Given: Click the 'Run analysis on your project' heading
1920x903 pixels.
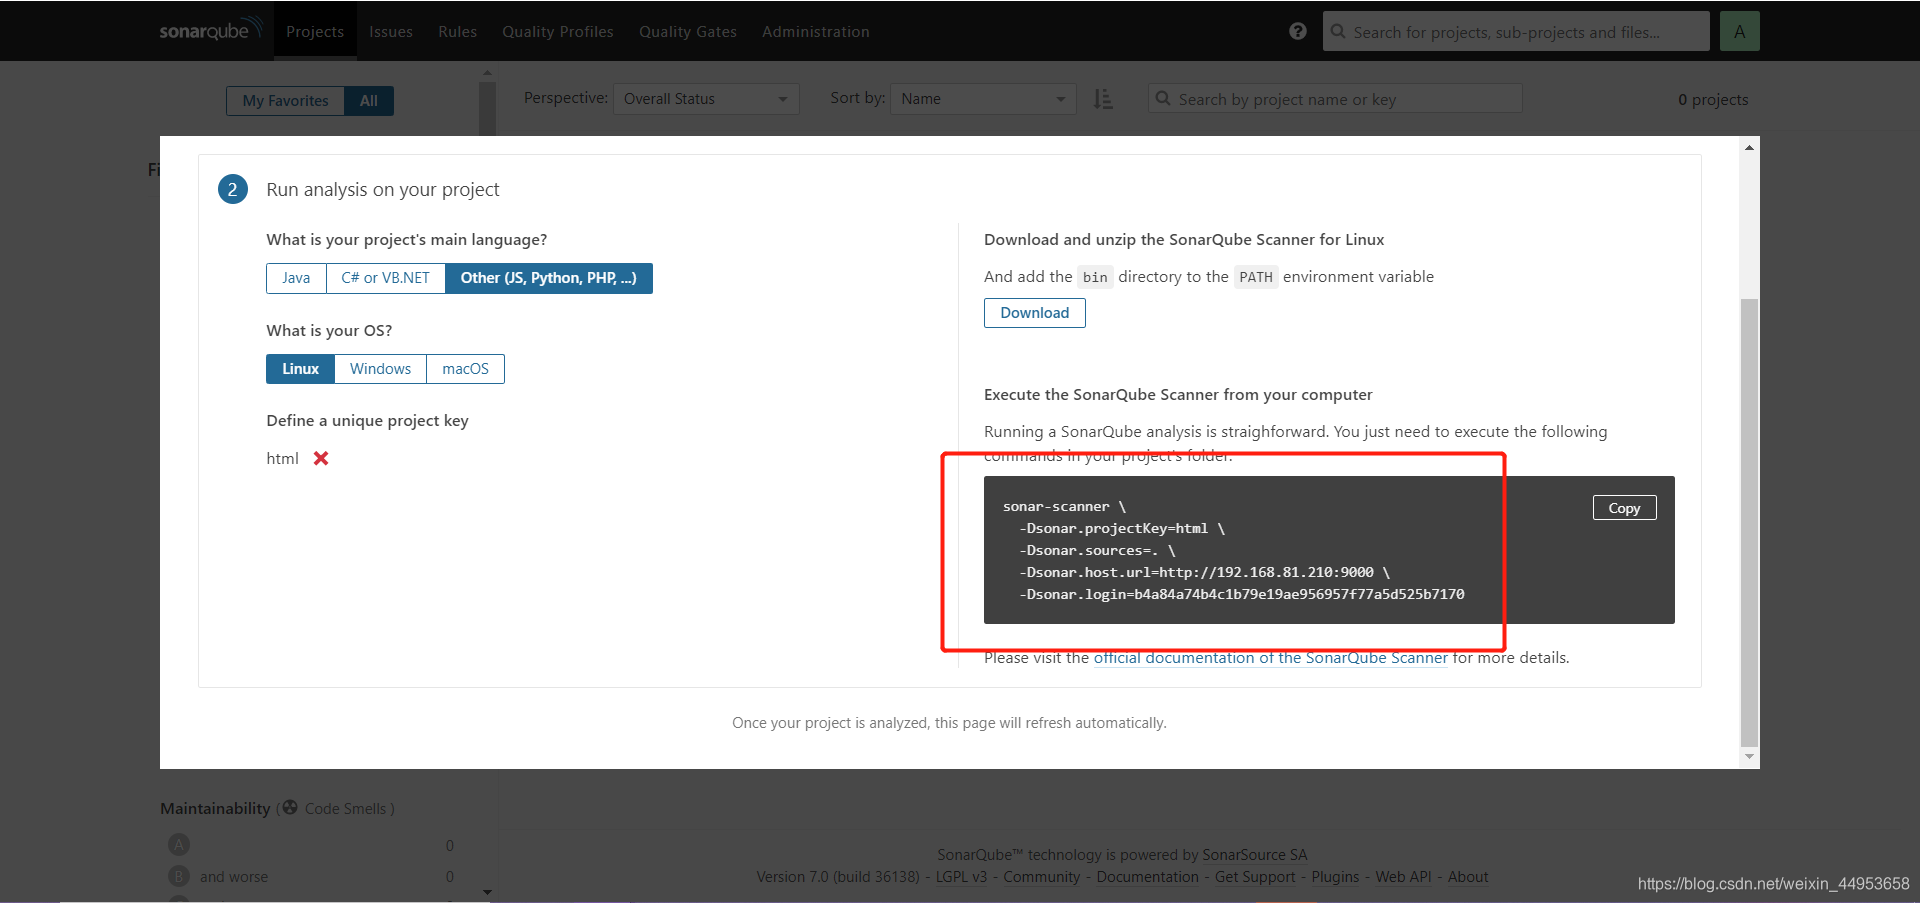Looking at the screenshot, I should 382,190.
